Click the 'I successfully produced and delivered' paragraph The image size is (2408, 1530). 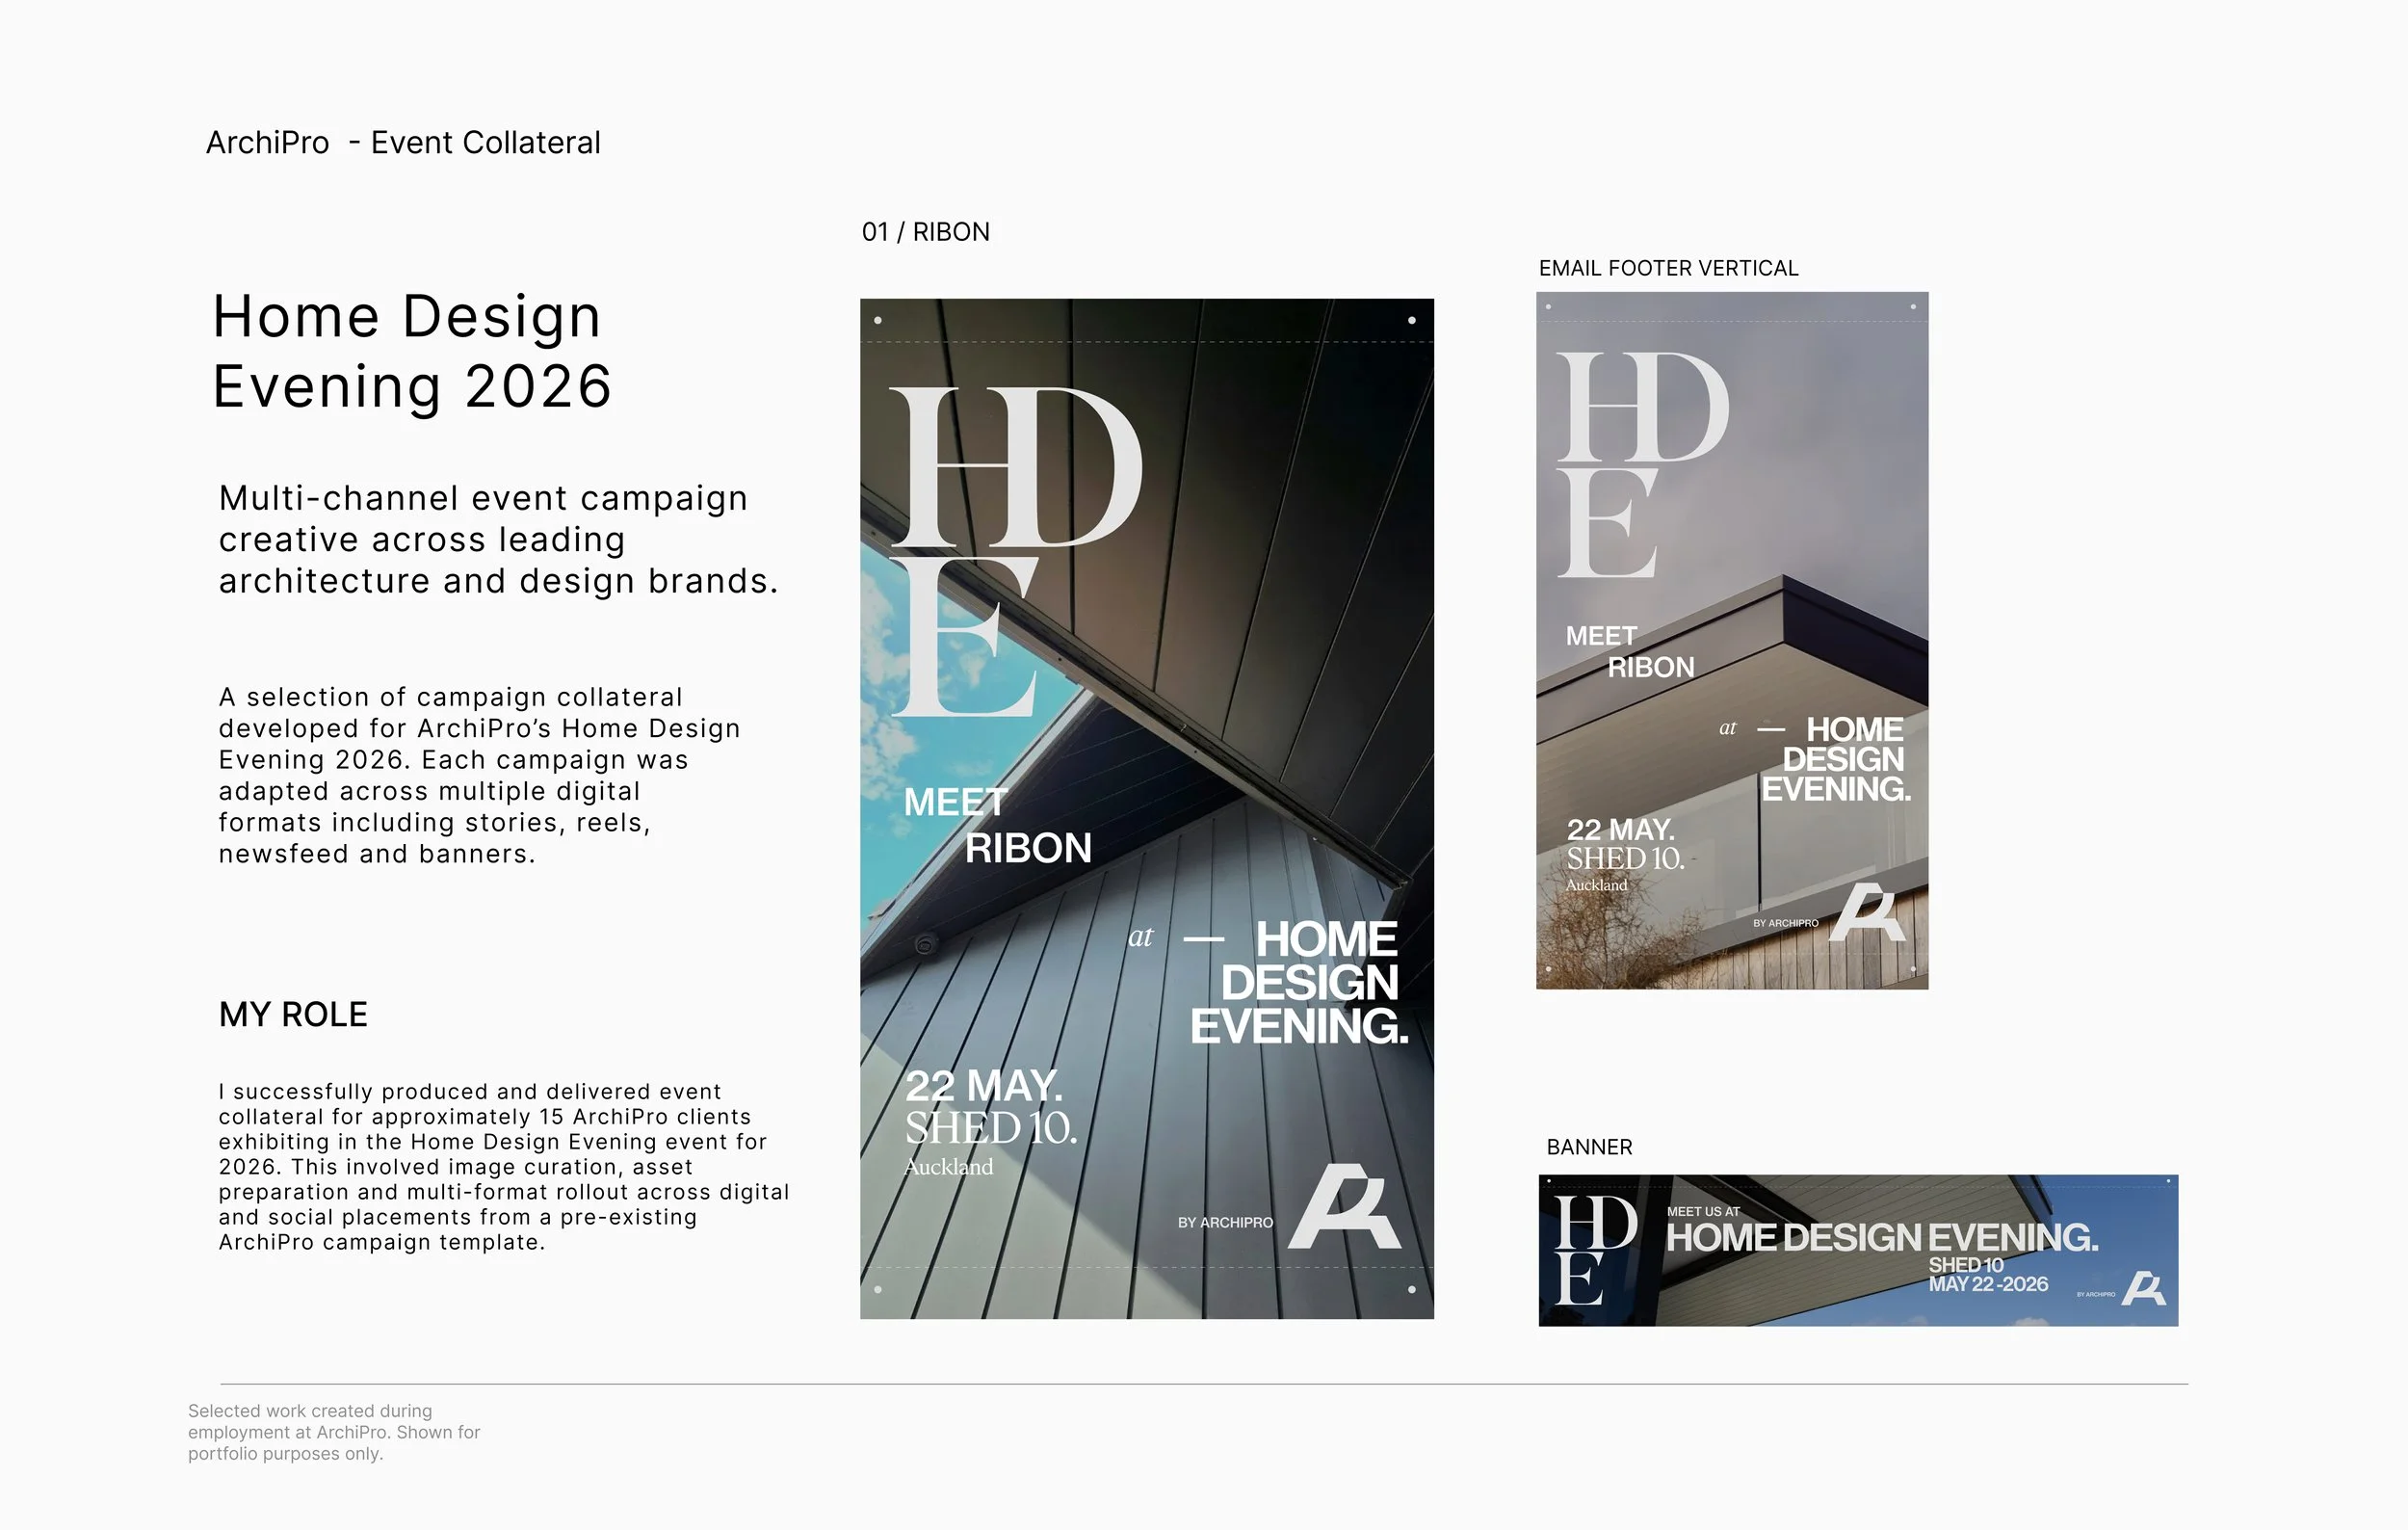(x=504, y=1167)
